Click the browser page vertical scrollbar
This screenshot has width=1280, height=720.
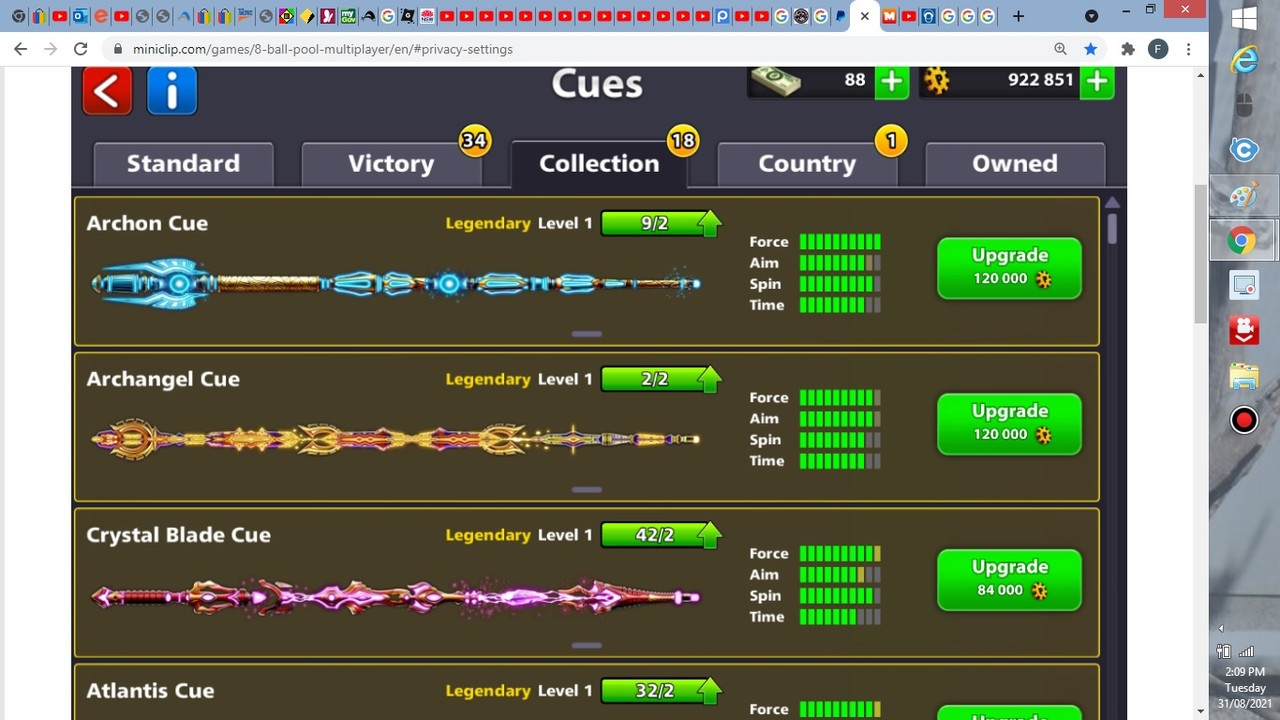(x=1201, y=253)
